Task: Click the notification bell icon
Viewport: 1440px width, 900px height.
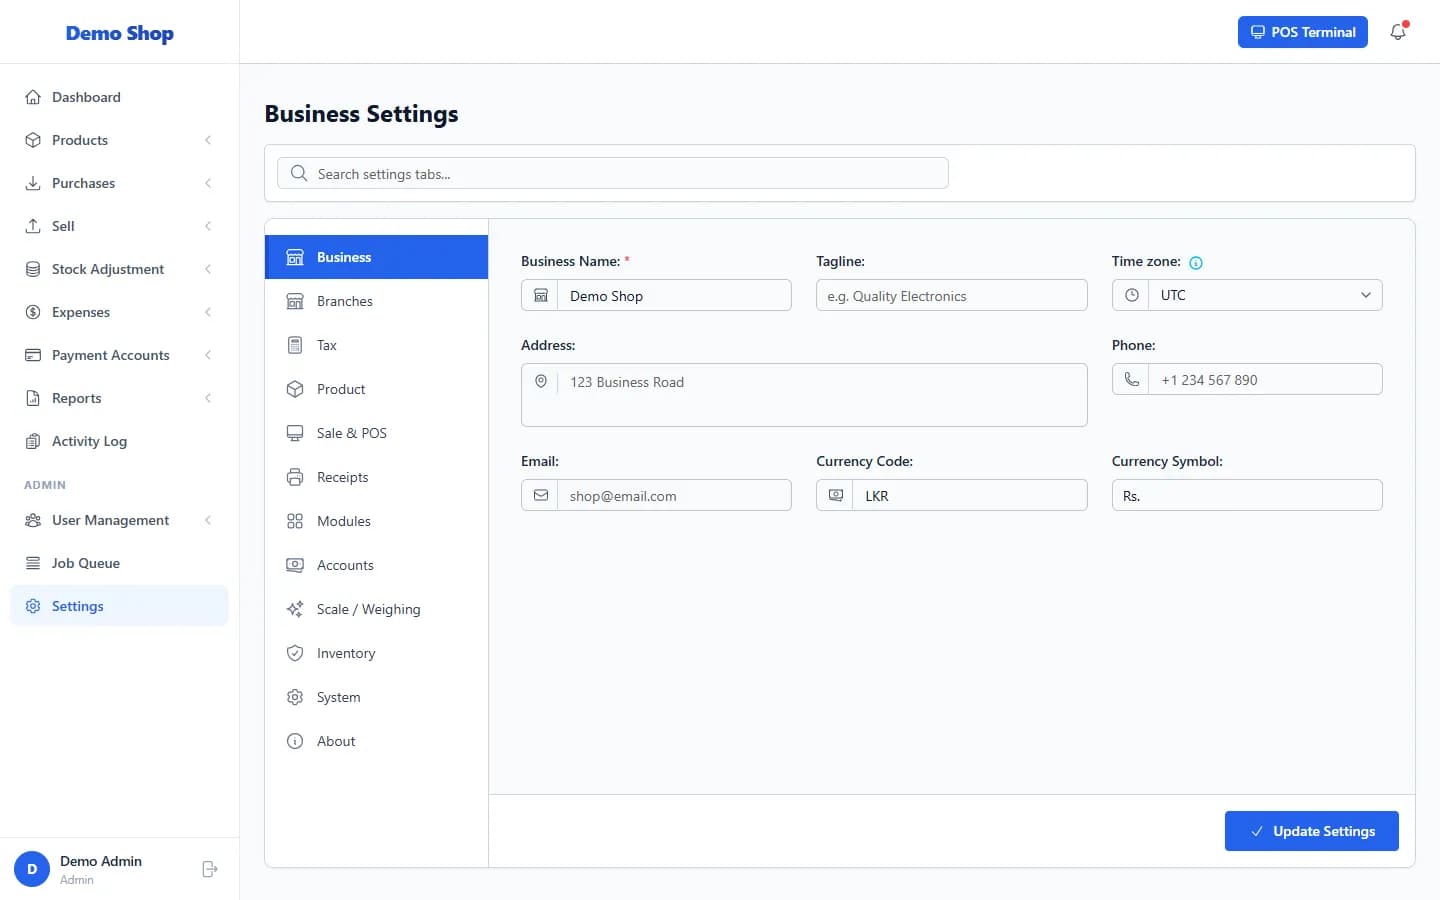Action: tap(1398, 32)
